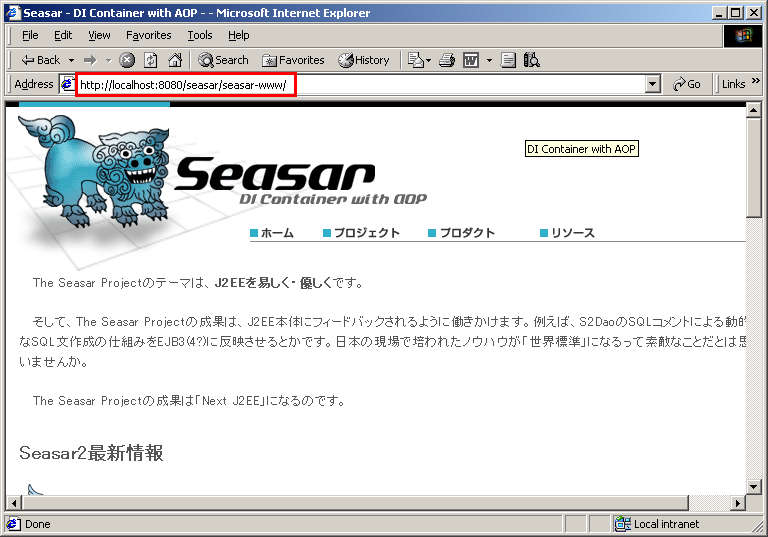Open the Back button history dropdown arrow
Viewport: 768px width, 537px height.
71,60
